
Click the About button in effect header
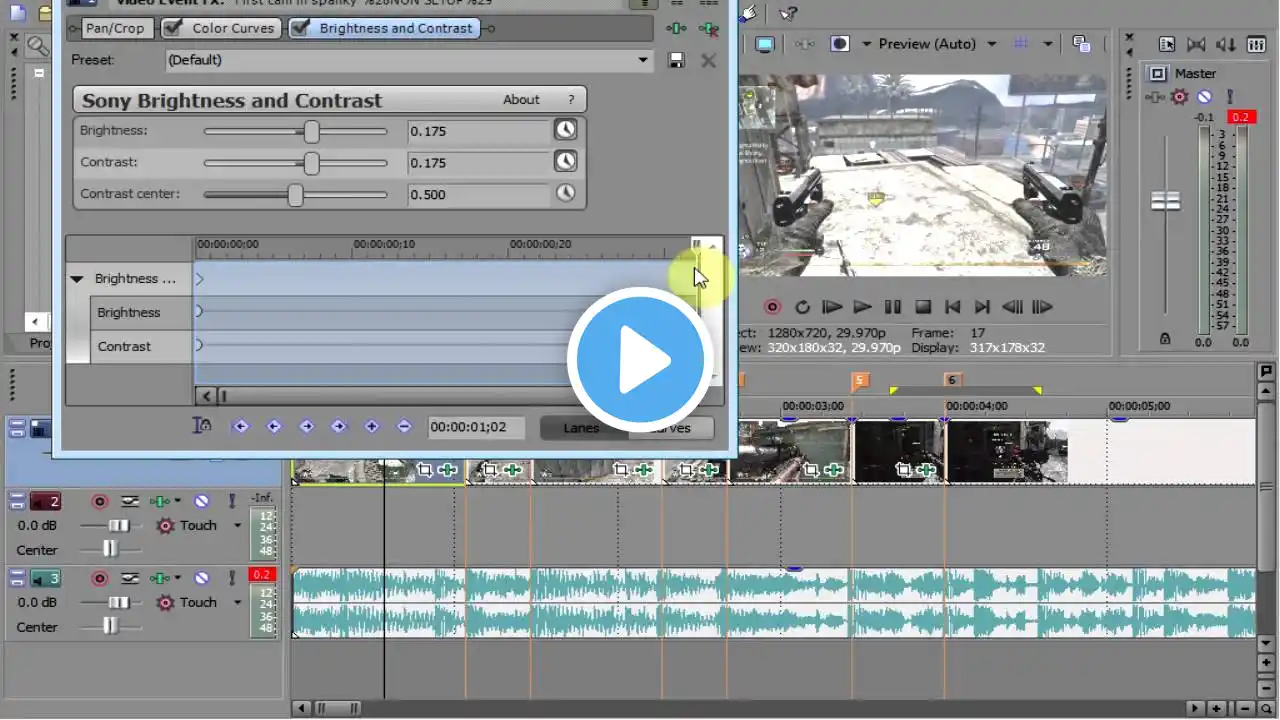point(521,100)
